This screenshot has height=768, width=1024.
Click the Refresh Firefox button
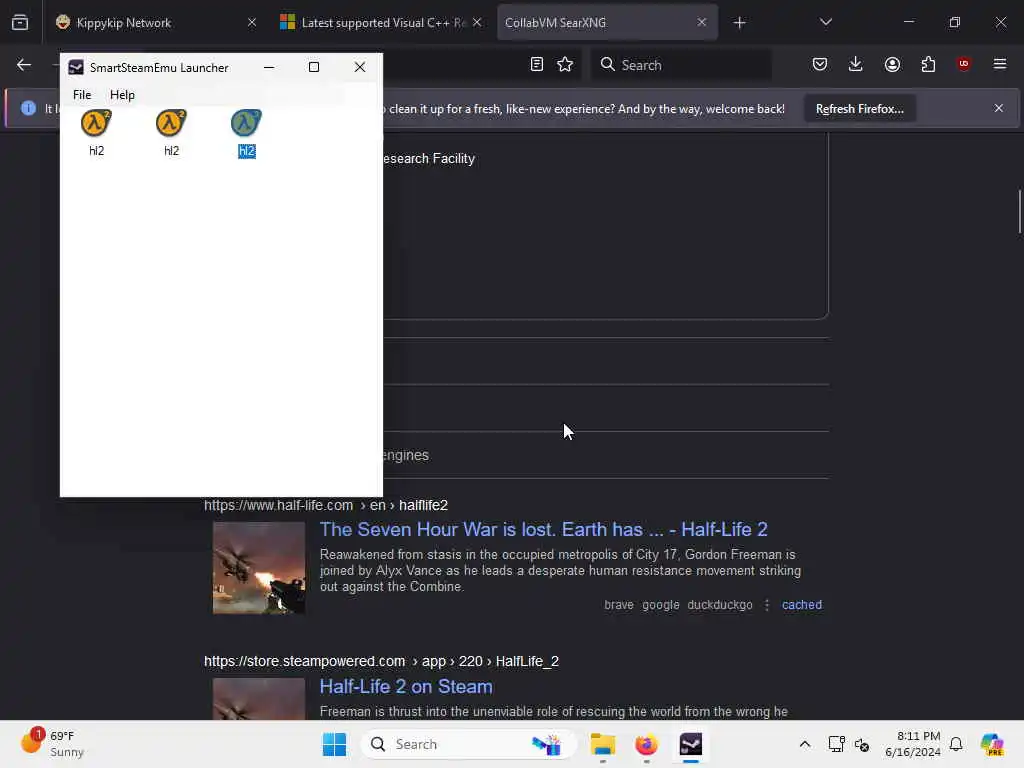pos(859,108)
